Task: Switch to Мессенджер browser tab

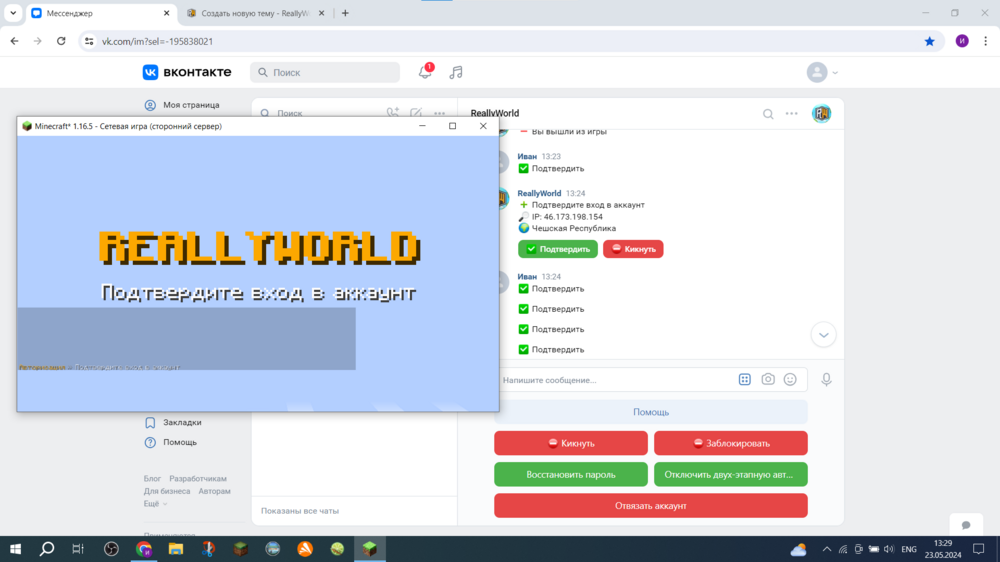Action: pyautogui.click(x=101, y=13)
